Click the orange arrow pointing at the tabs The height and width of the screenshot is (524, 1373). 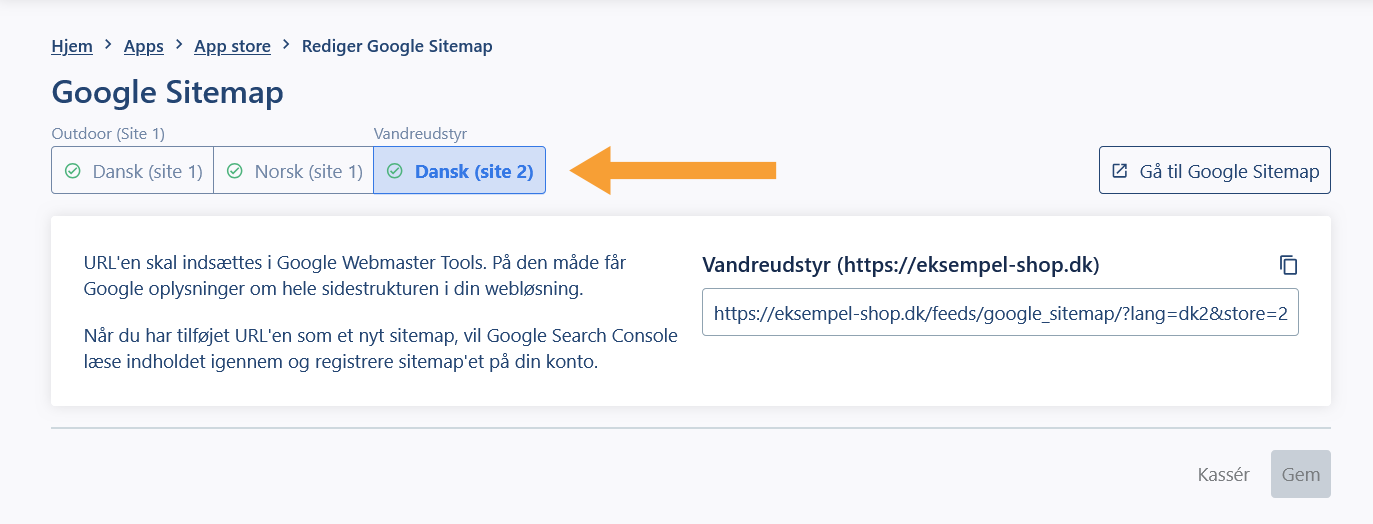click(674, 171)
